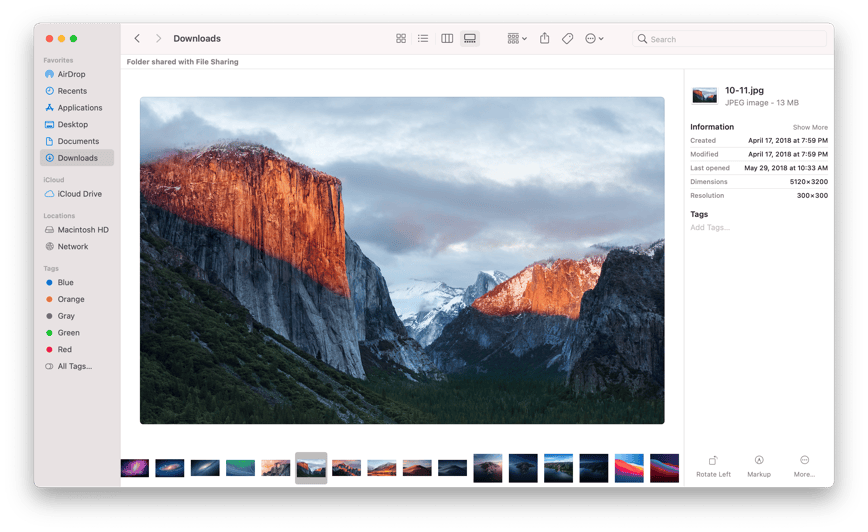868x532 pixels.
Task: Close the Finder window with red button
Action: 49,38
